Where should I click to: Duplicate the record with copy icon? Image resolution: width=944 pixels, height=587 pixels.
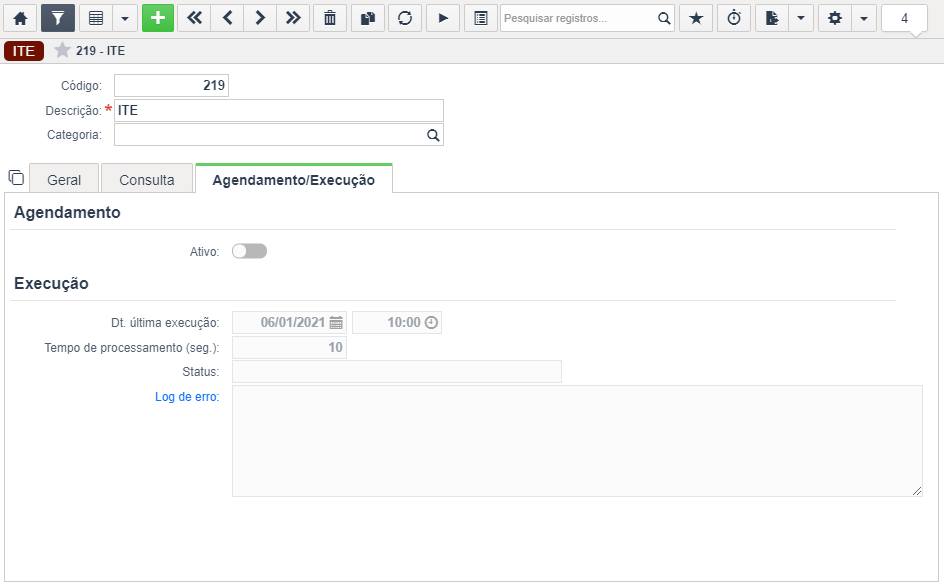click(367, 18)
